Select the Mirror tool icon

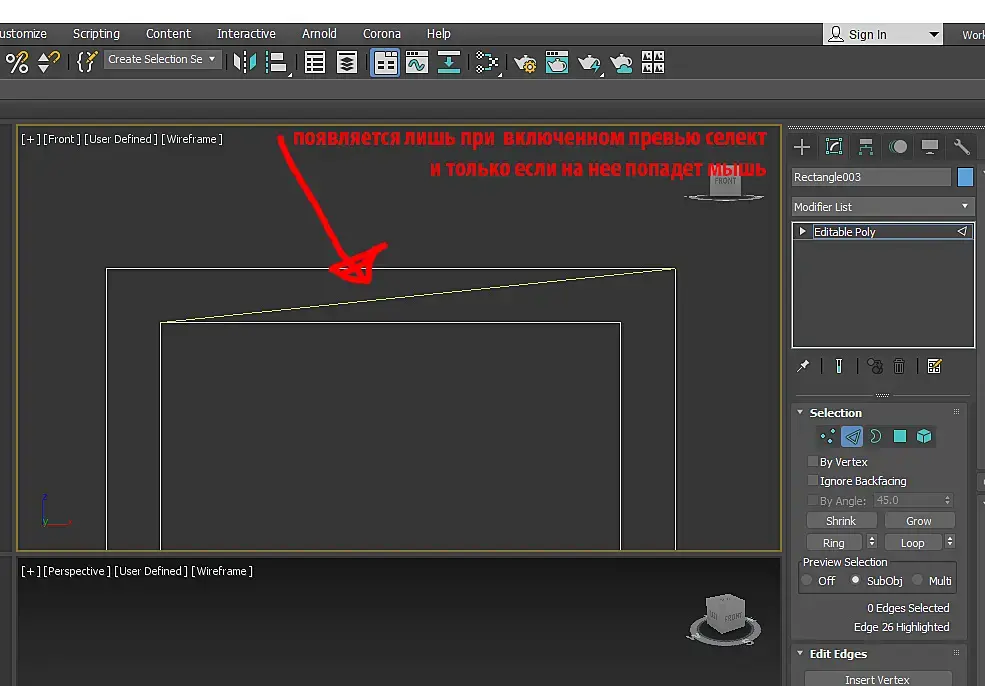(245, 62)
